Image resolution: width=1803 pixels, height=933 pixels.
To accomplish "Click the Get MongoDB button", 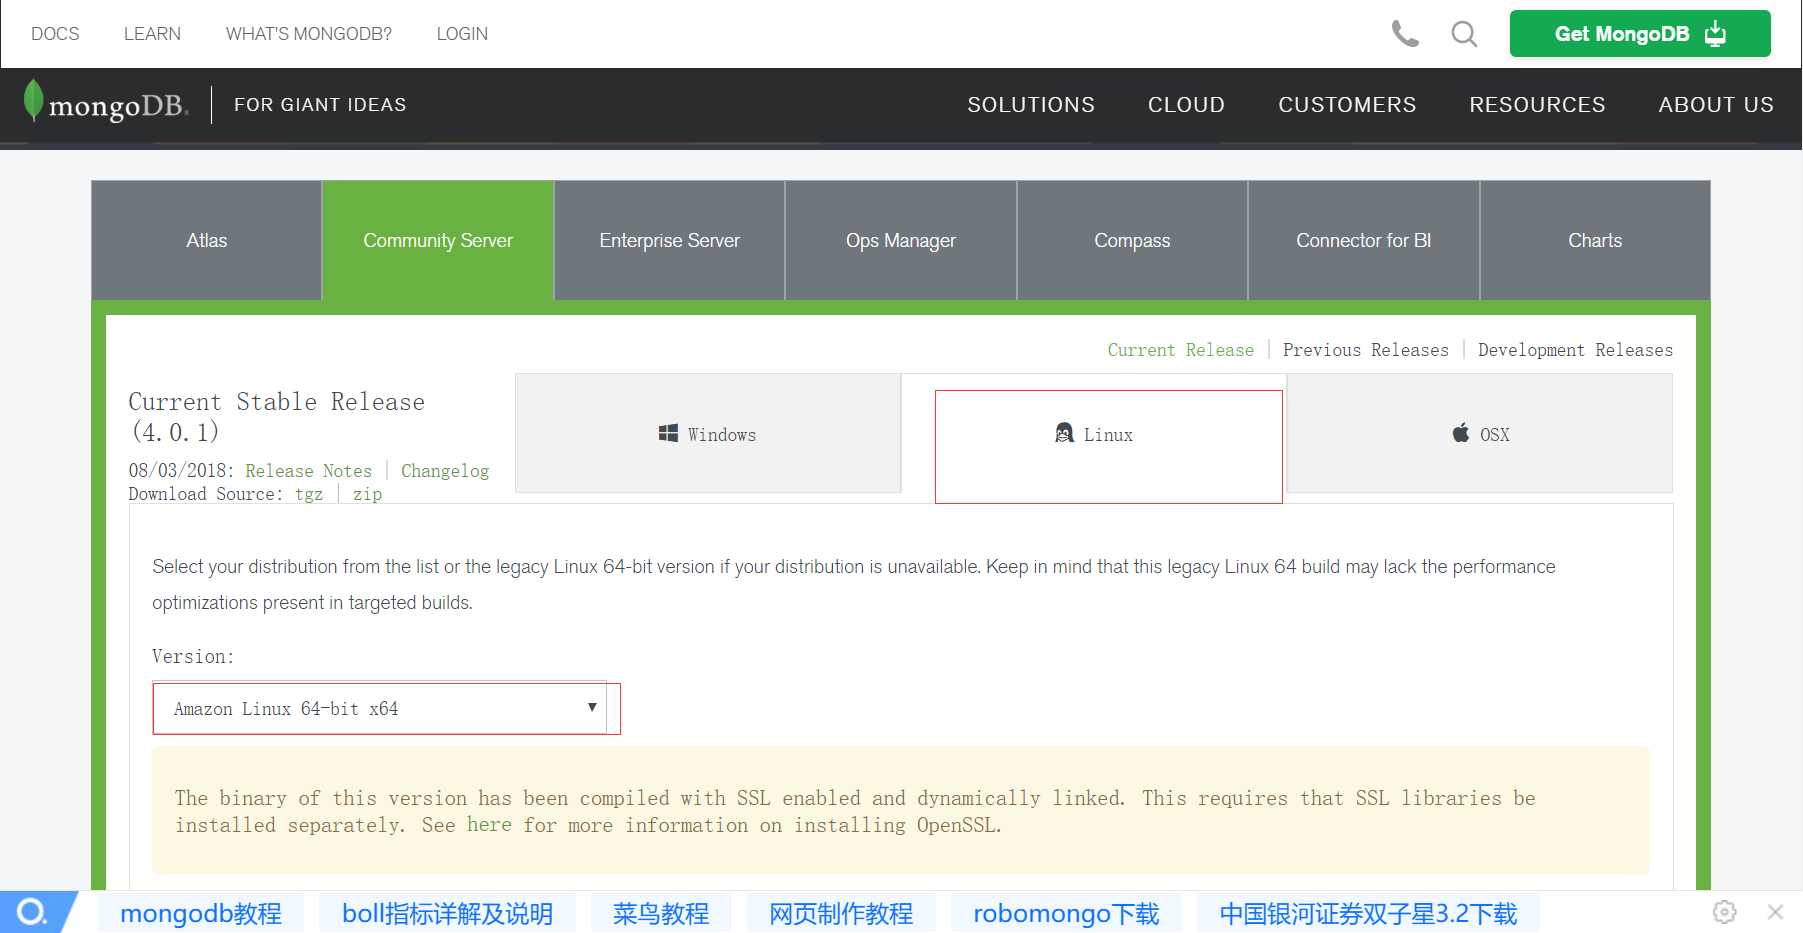I will pyautogui.click(x=1640, y=34).
